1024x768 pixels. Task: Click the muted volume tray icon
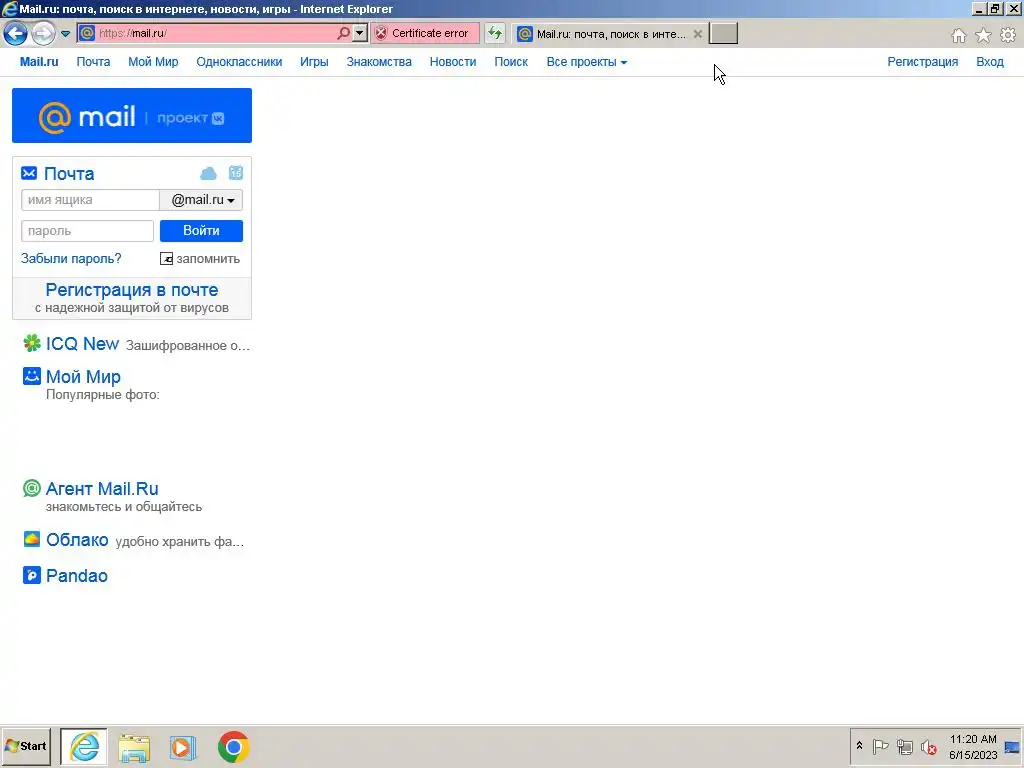point(928,746)
